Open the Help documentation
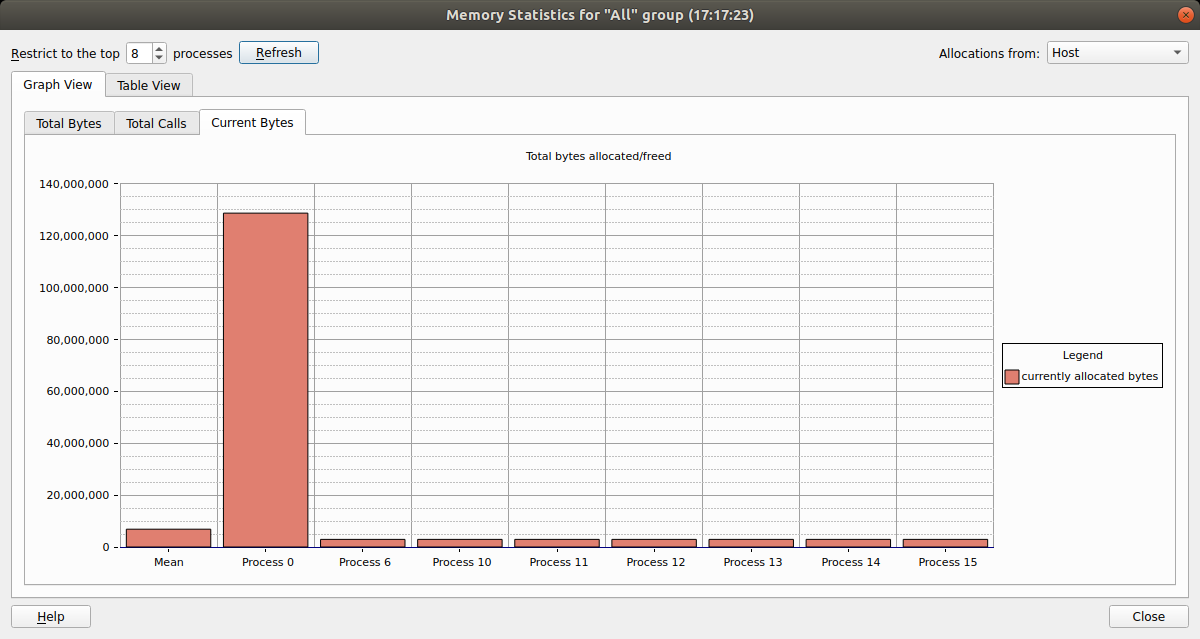 (x=50, y=616)
